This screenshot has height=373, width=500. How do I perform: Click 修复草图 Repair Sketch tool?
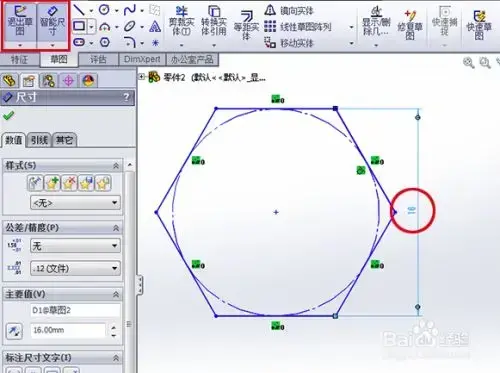coord(410,25)
